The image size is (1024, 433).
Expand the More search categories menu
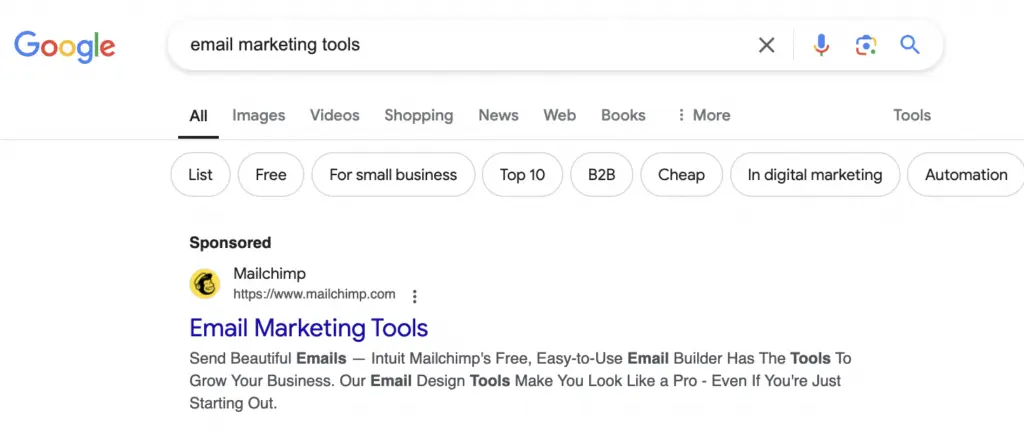pos(703,115)
